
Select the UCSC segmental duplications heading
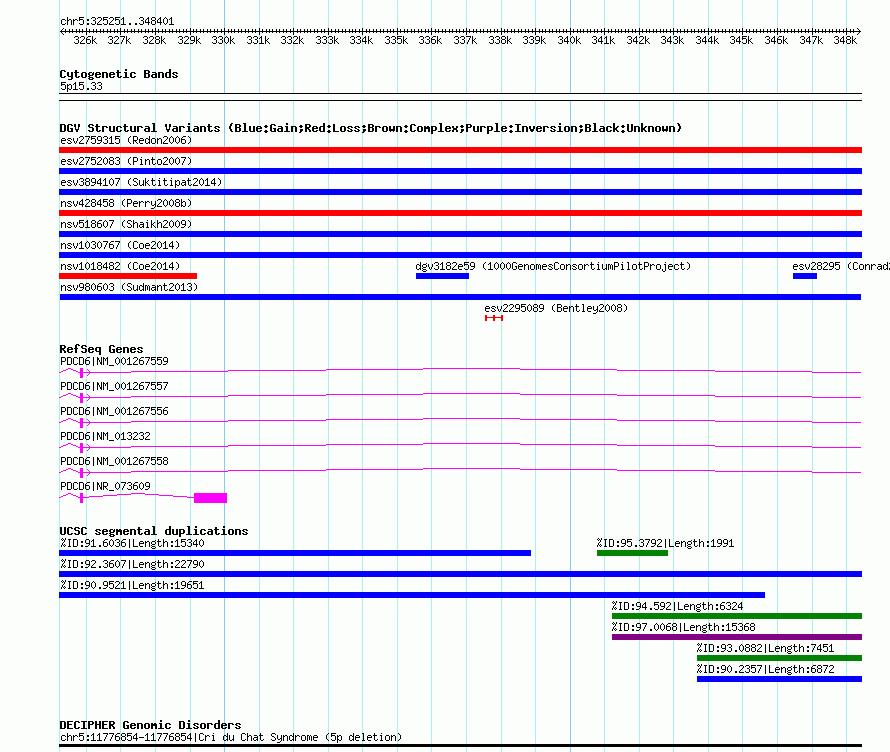(154, 531)
